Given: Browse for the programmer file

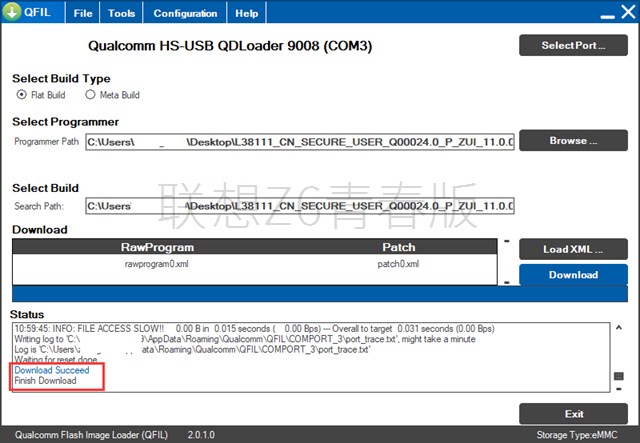Looking at the screenshot, I should (x=573, y=140).
